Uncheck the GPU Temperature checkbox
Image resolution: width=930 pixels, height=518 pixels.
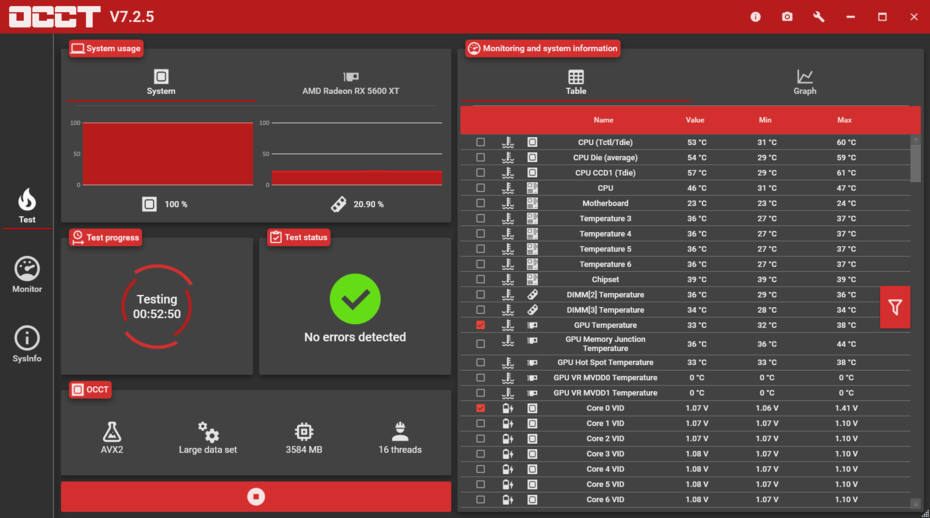click(x=480, y=325)
